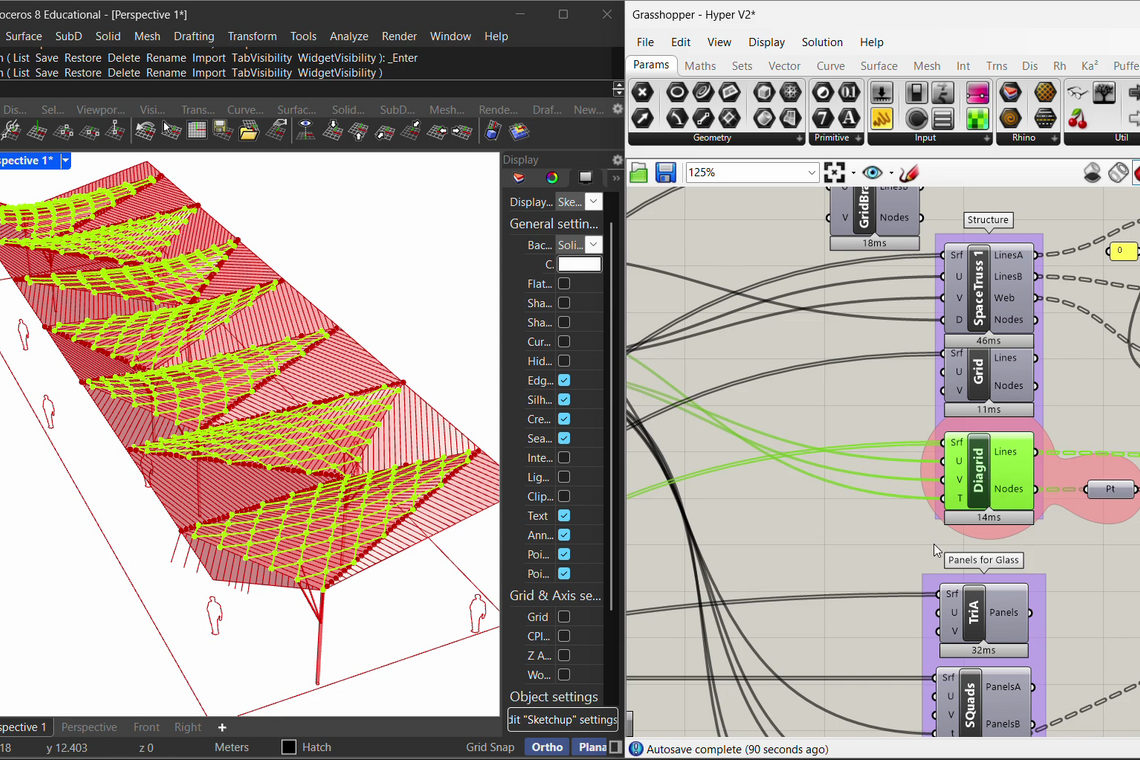The image size is (1140, 760).
Task: Toggle the Ortho button in status bar
Action: pyautogui.click(x=547, y=747)
